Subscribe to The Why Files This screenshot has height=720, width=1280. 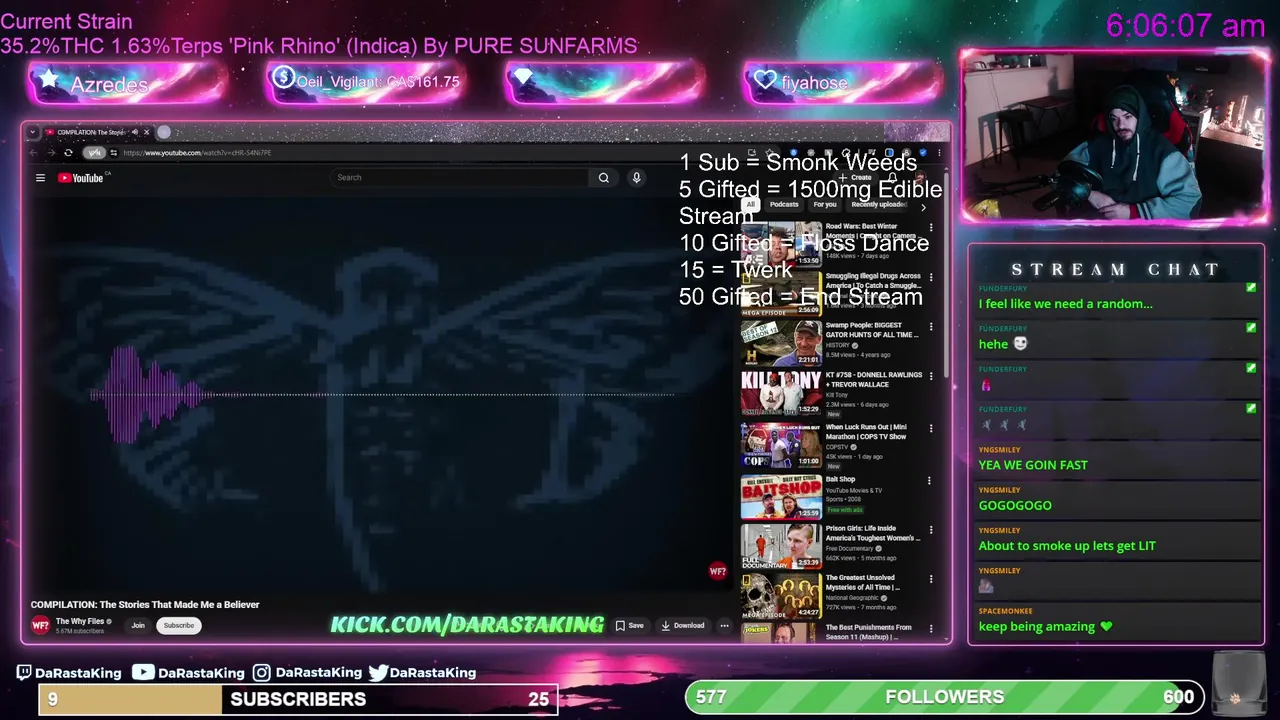(x=179, y=626)
